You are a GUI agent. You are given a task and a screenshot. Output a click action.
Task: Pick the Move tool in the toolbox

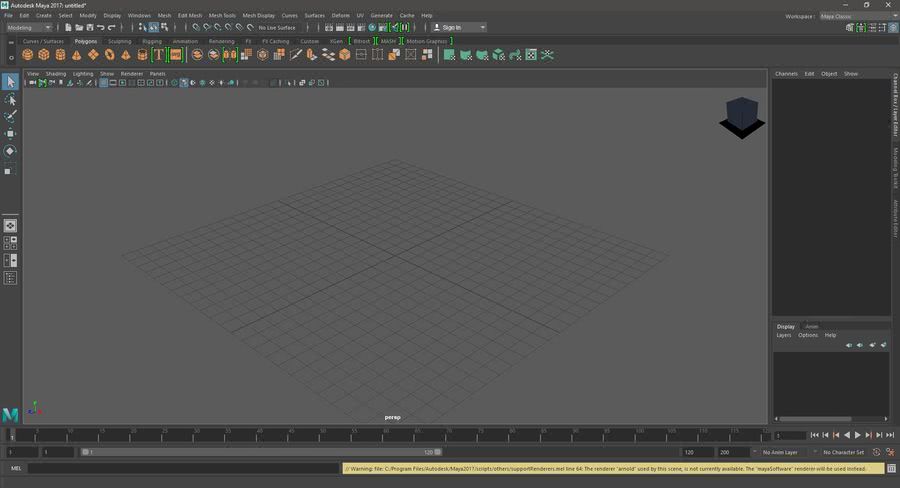10,133
